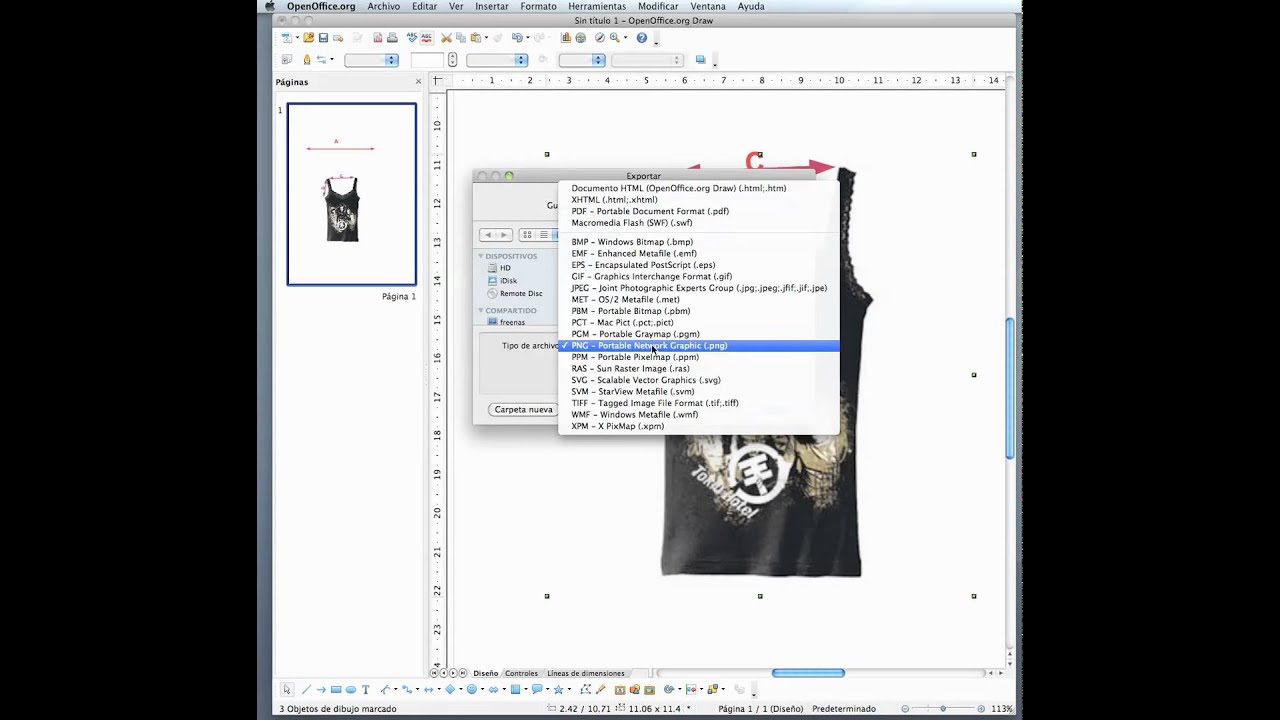Viewport: 1280px width, 720px height.
Task: Select HD device in Exportar sidebar
Action: coord(499,268)
